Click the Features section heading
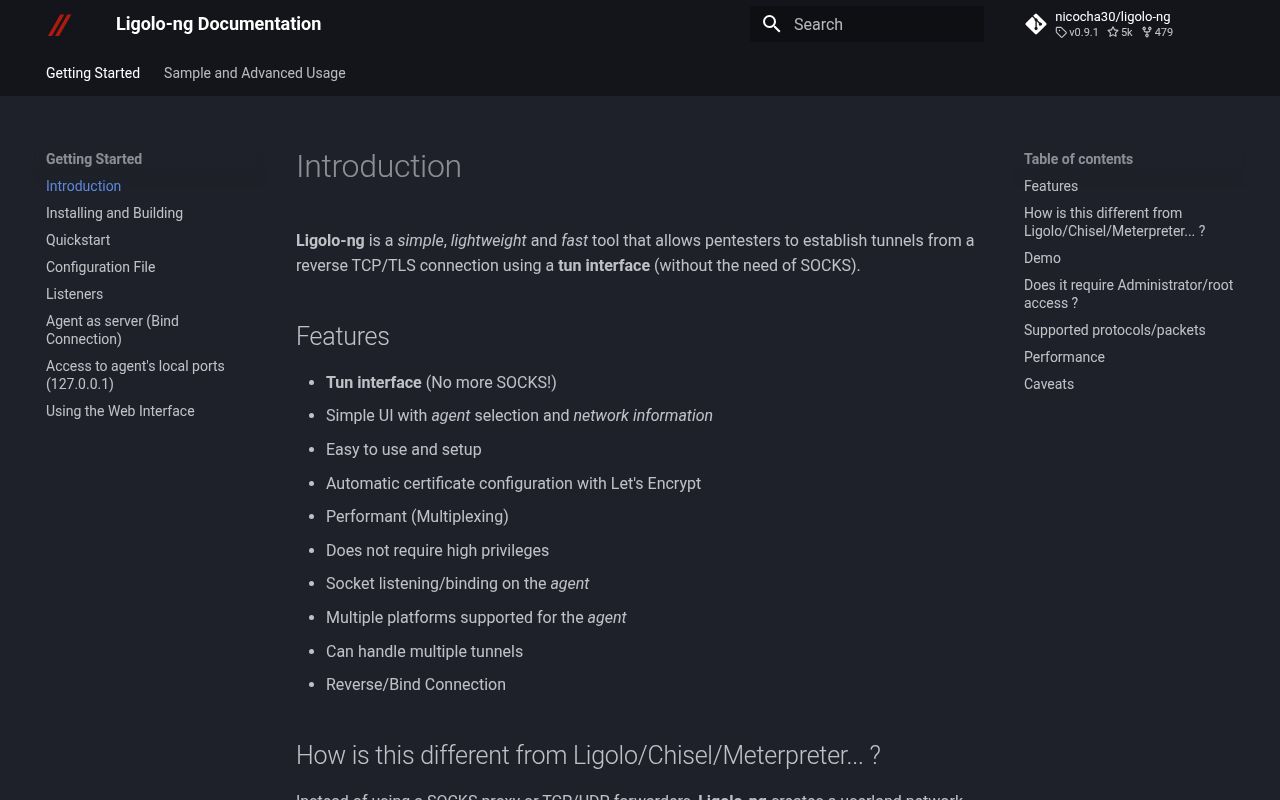 (x=343, y=336)
